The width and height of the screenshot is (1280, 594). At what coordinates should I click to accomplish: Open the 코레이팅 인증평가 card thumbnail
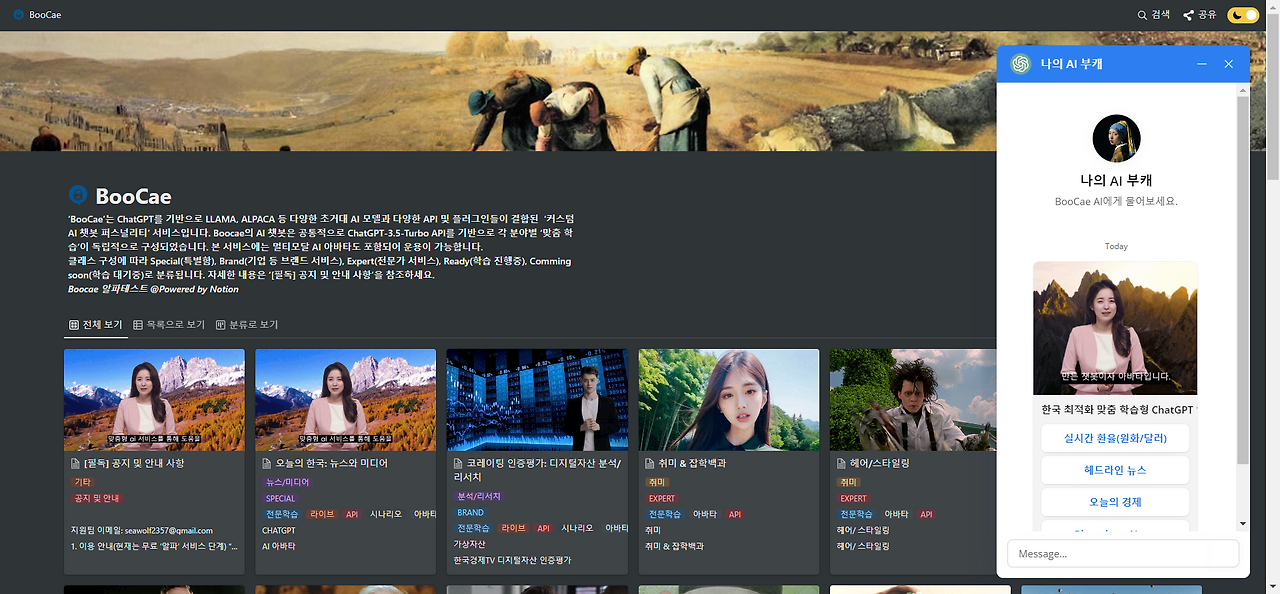(537, 400)
